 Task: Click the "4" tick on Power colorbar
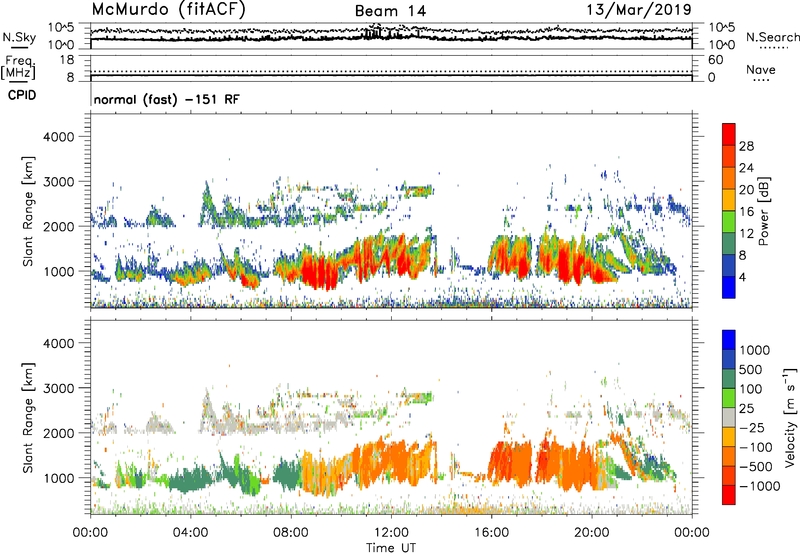click(x=742, y=277)
